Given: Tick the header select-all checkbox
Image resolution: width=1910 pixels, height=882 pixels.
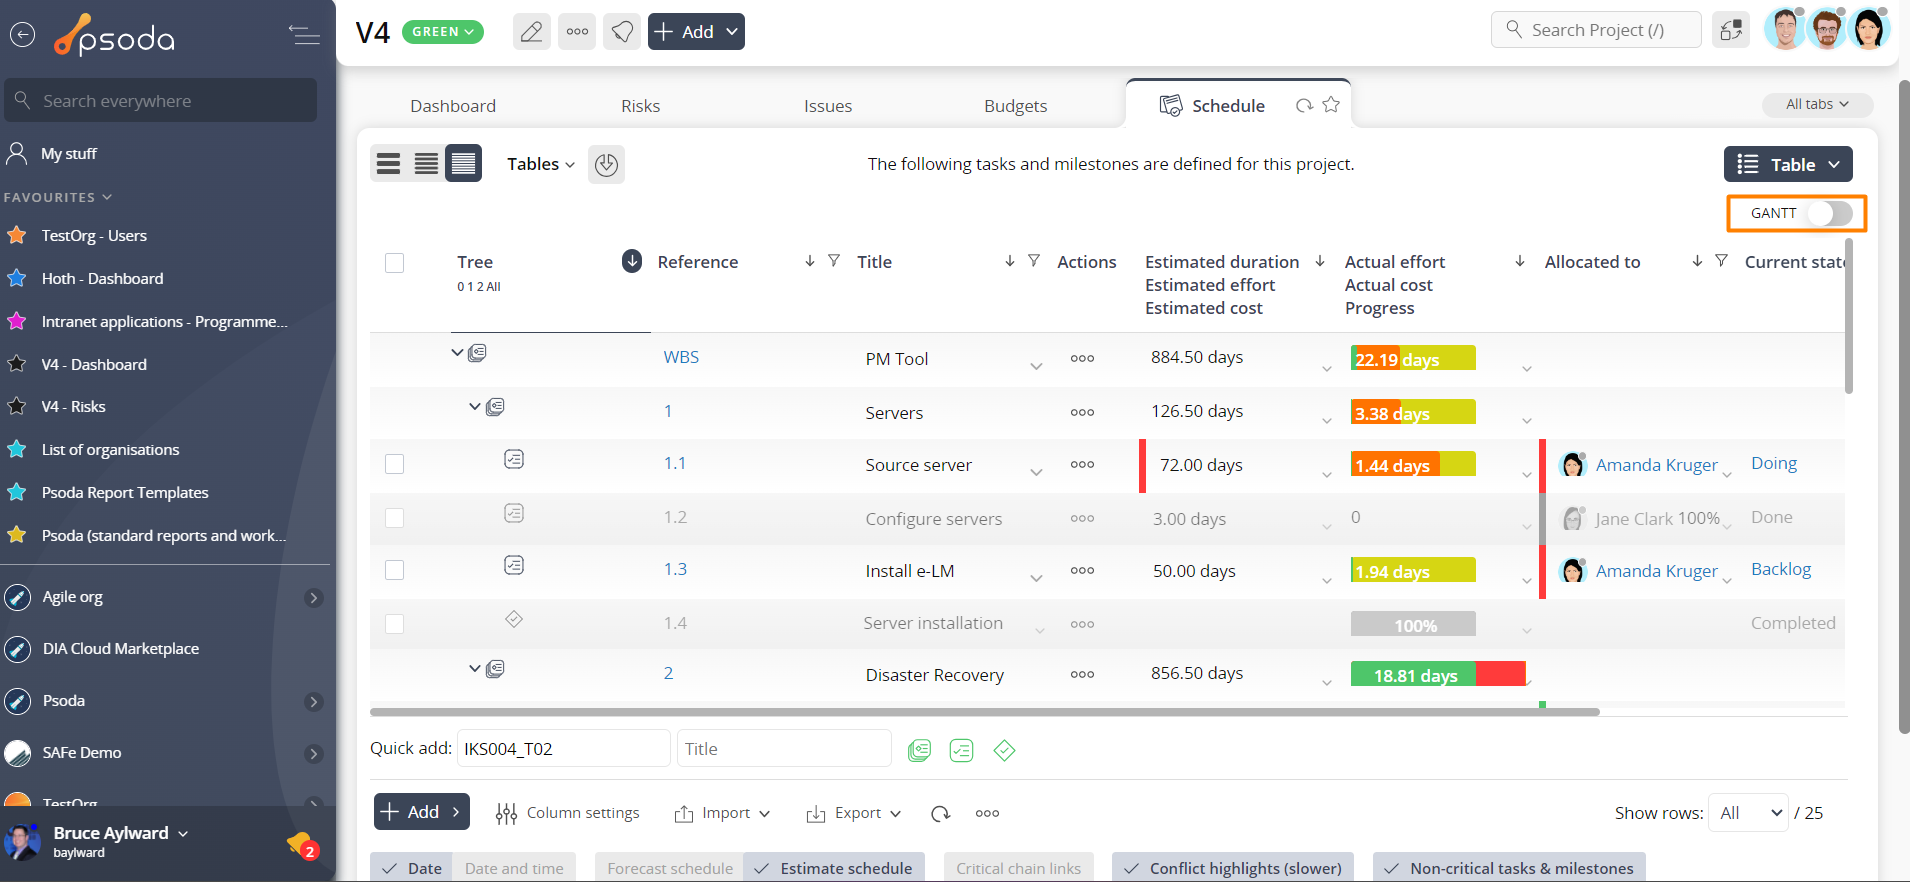Looking at the screenshot, I should tap(395, 263).
